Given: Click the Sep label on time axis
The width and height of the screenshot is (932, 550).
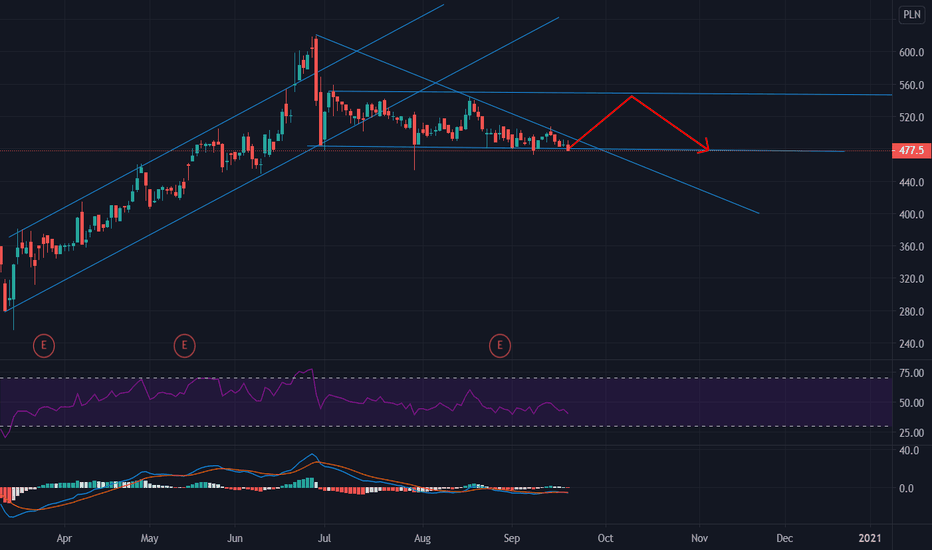Looking at the screenshot, I should [x=511, y=538].
